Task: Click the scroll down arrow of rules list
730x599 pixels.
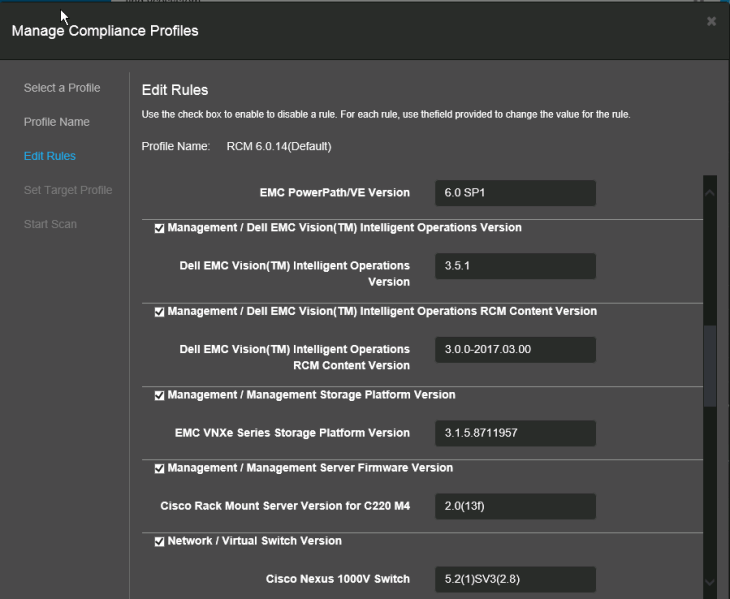Action: click(x=710, y=582)
